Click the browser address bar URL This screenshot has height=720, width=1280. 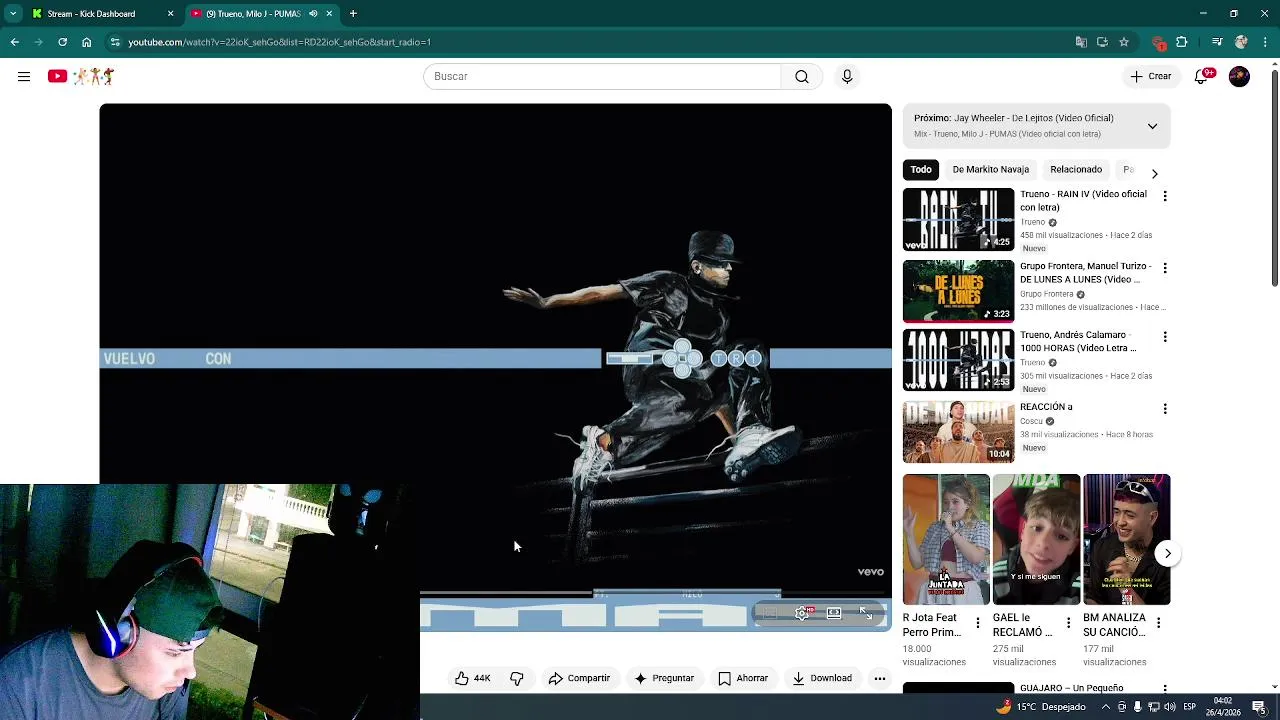pos(279,42)
